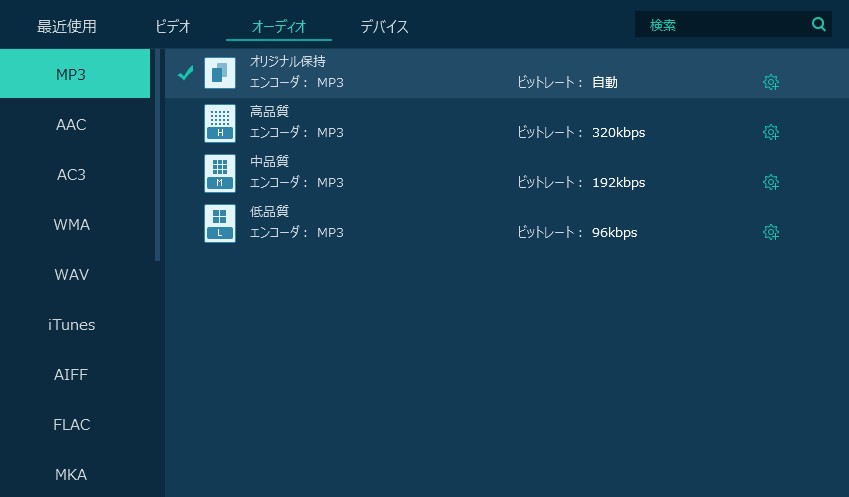The width and height of the screenshot is (849, 497).
Task: Open settings gear for 低品質 96kbps preset
Action: (770, 232)
